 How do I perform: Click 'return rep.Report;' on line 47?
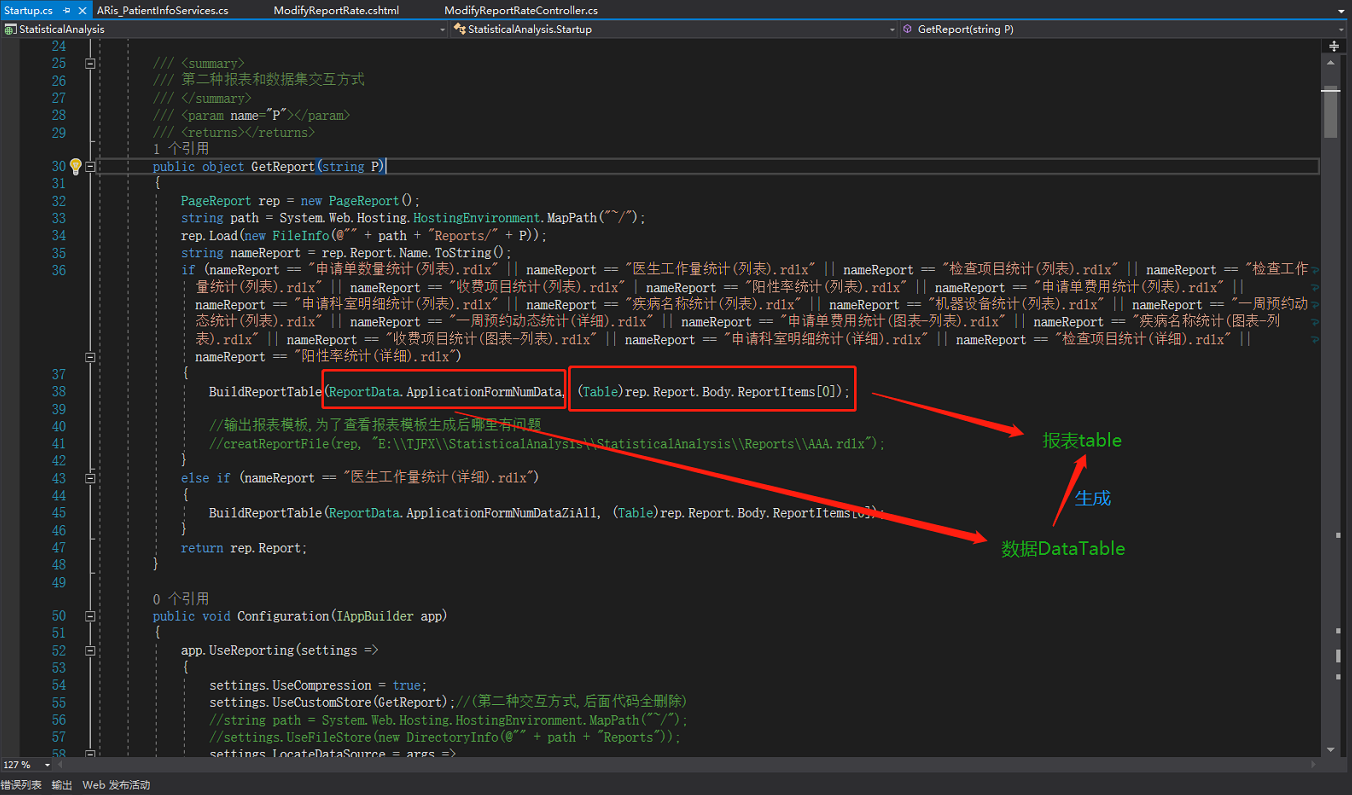tap(244, 548)
